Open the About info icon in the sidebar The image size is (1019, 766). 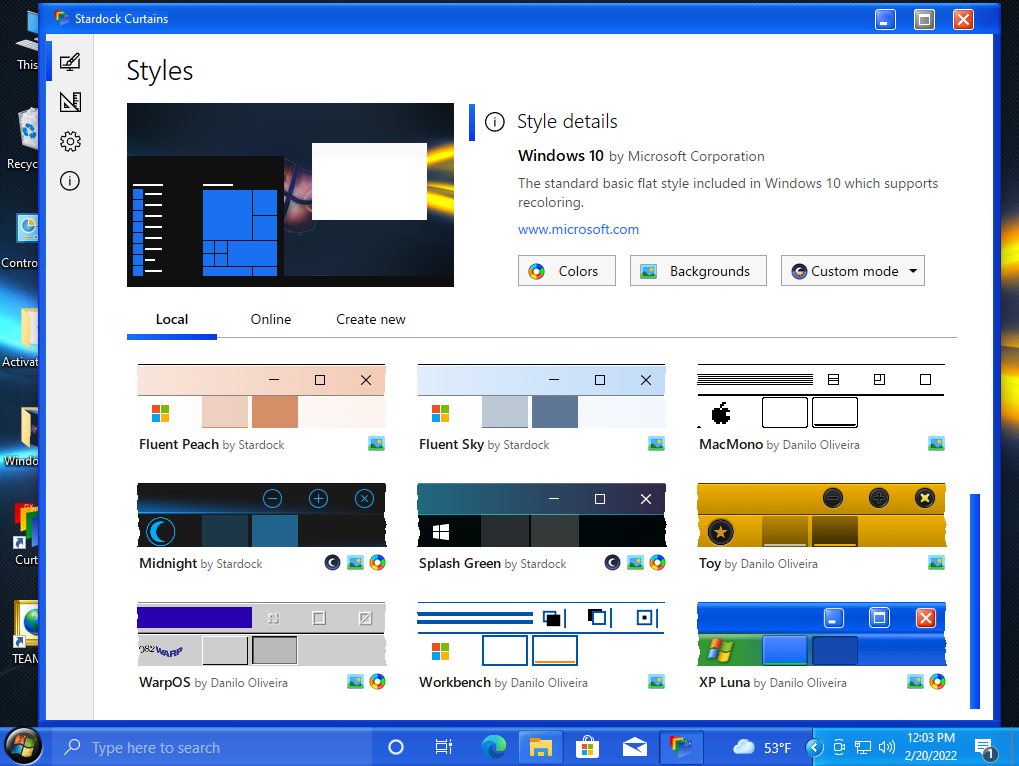tap(70, 181)
